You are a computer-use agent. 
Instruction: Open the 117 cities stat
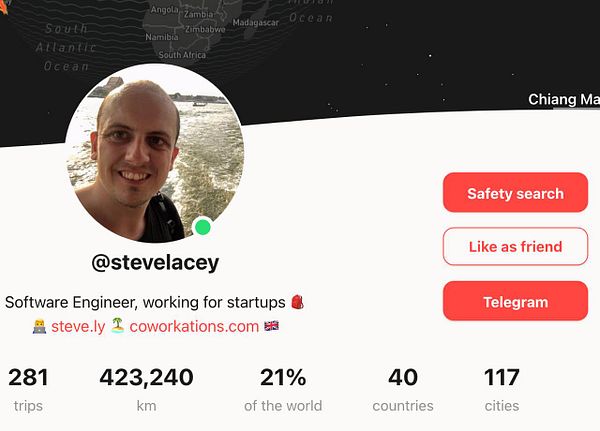point(502,389)
